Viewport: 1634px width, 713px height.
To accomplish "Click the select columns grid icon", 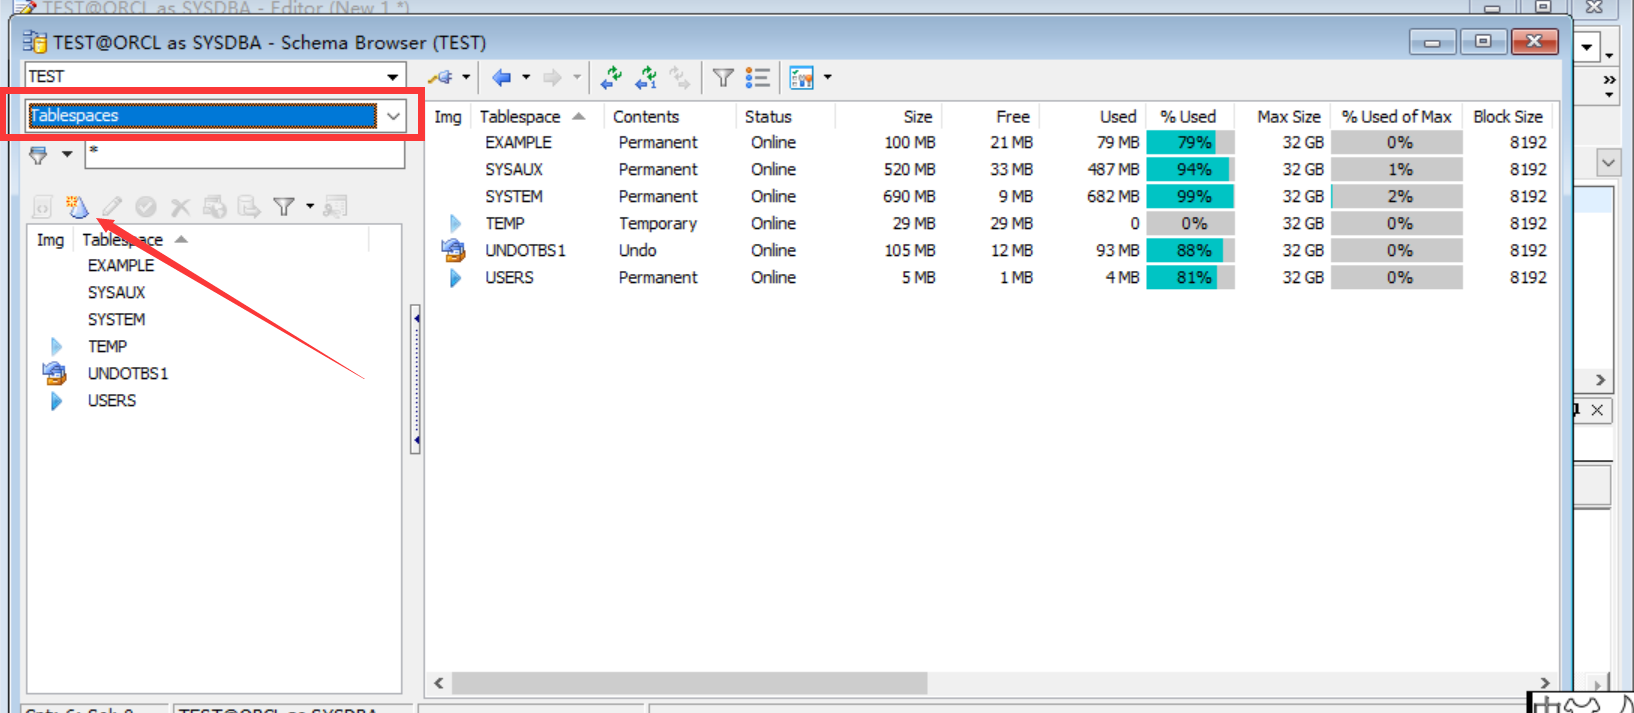I will tap(802, 77).
